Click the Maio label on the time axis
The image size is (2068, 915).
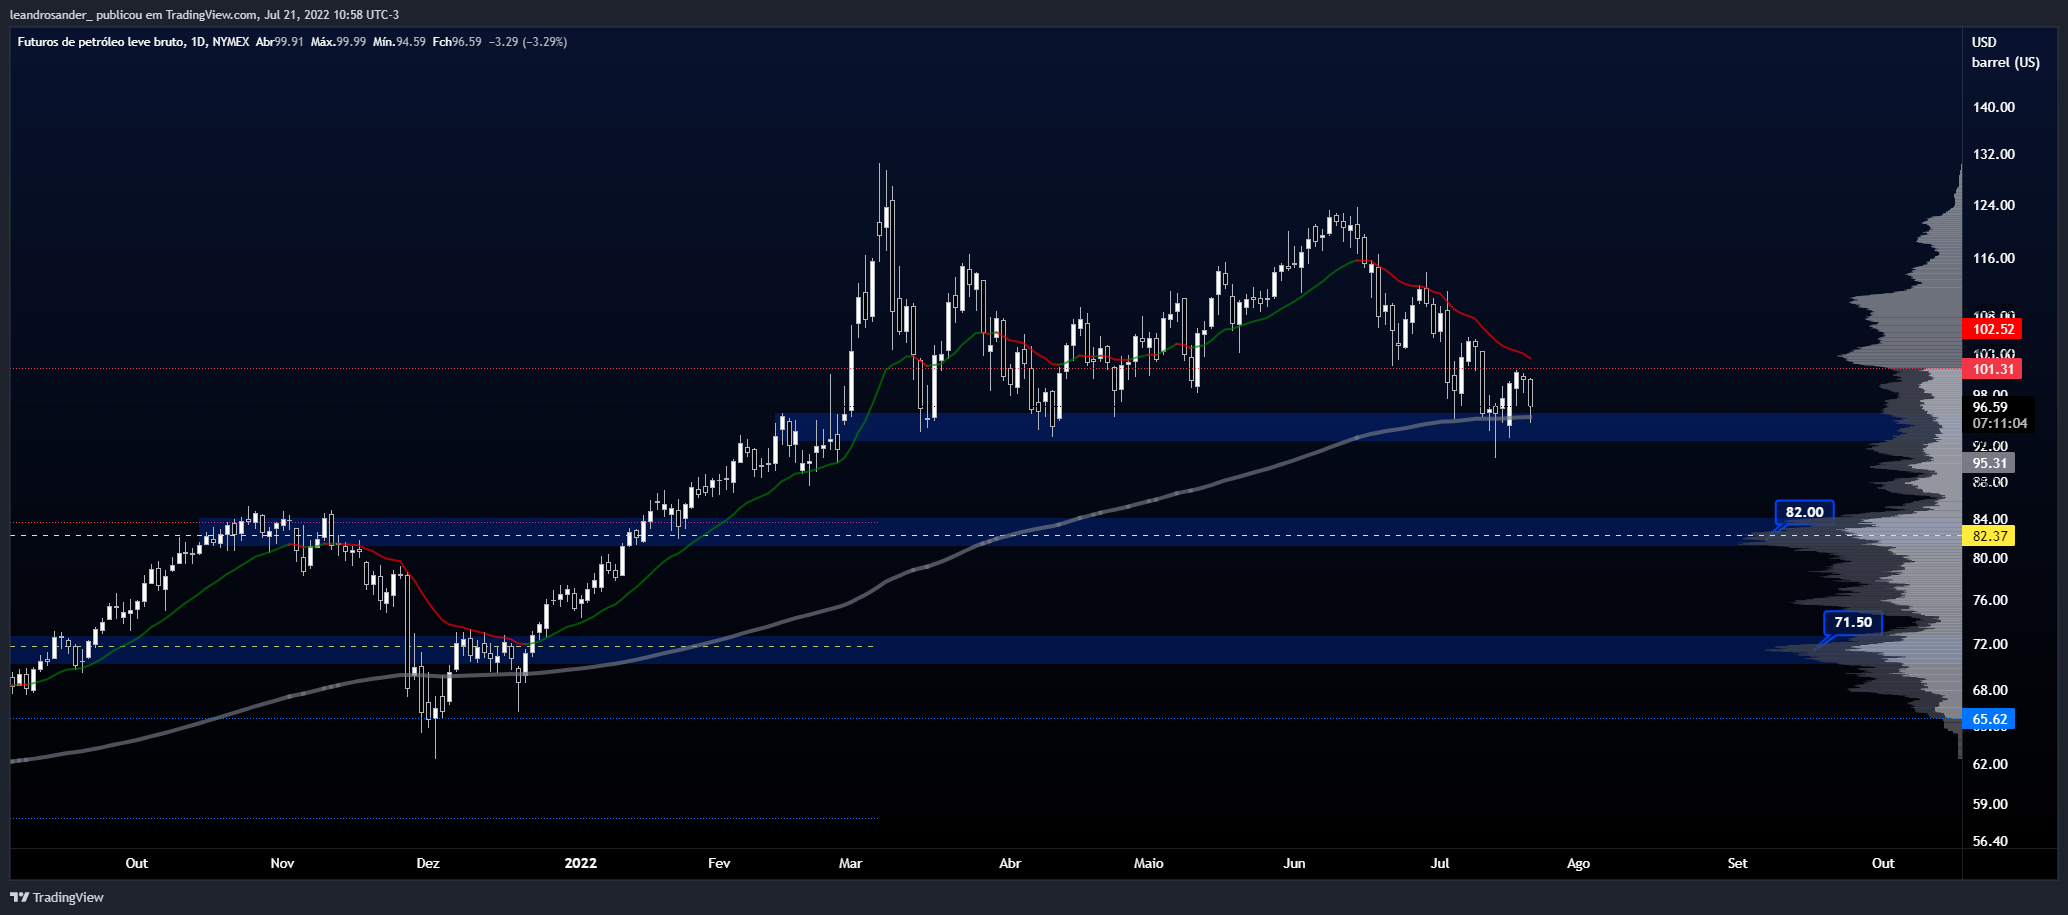click(1149, 863)
